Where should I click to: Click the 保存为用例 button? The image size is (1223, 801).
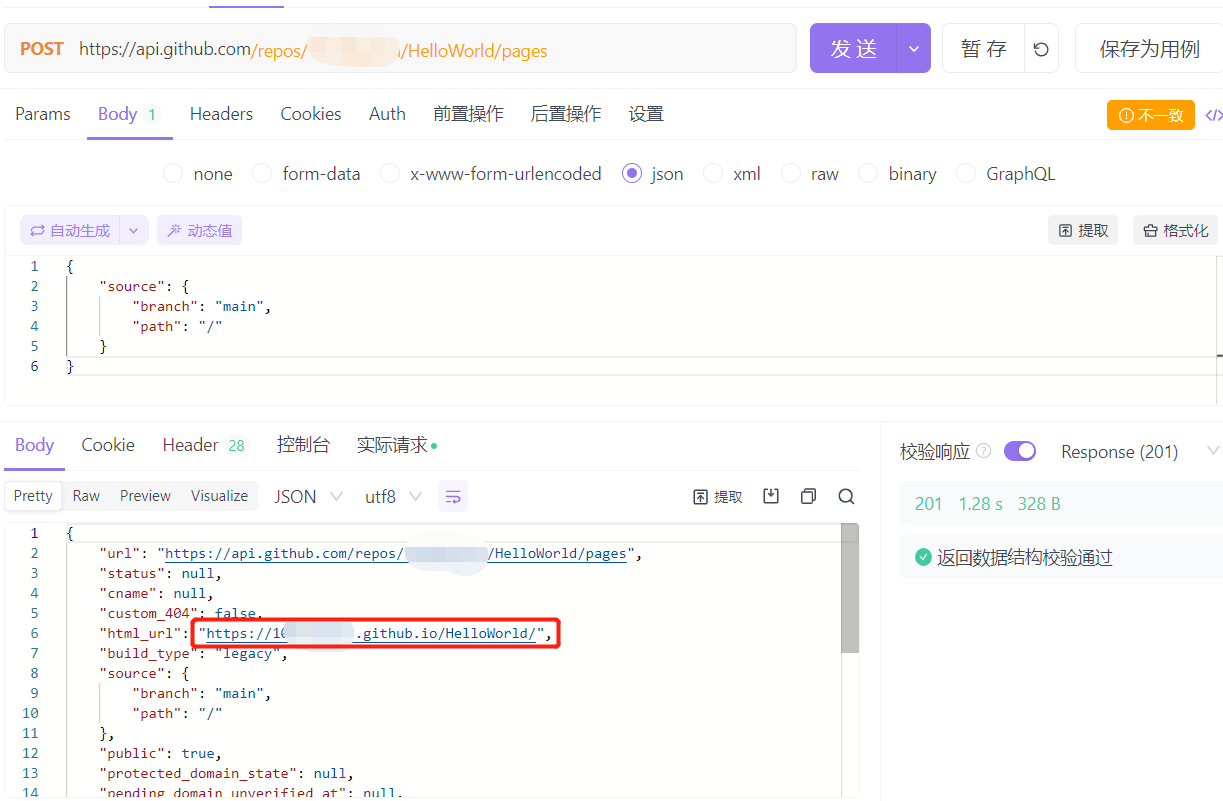[x=1151, y=47]
